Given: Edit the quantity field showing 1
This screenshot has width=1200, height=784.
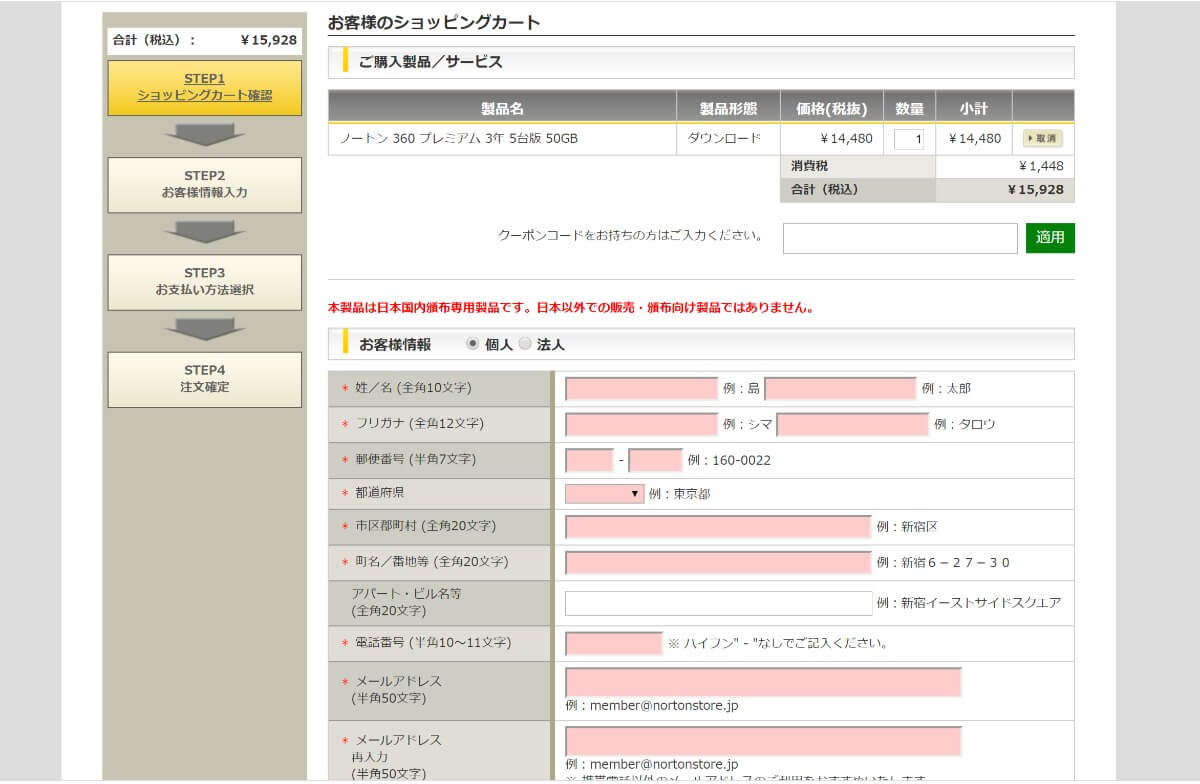Looking at the screenshot, I should point(909,139).
